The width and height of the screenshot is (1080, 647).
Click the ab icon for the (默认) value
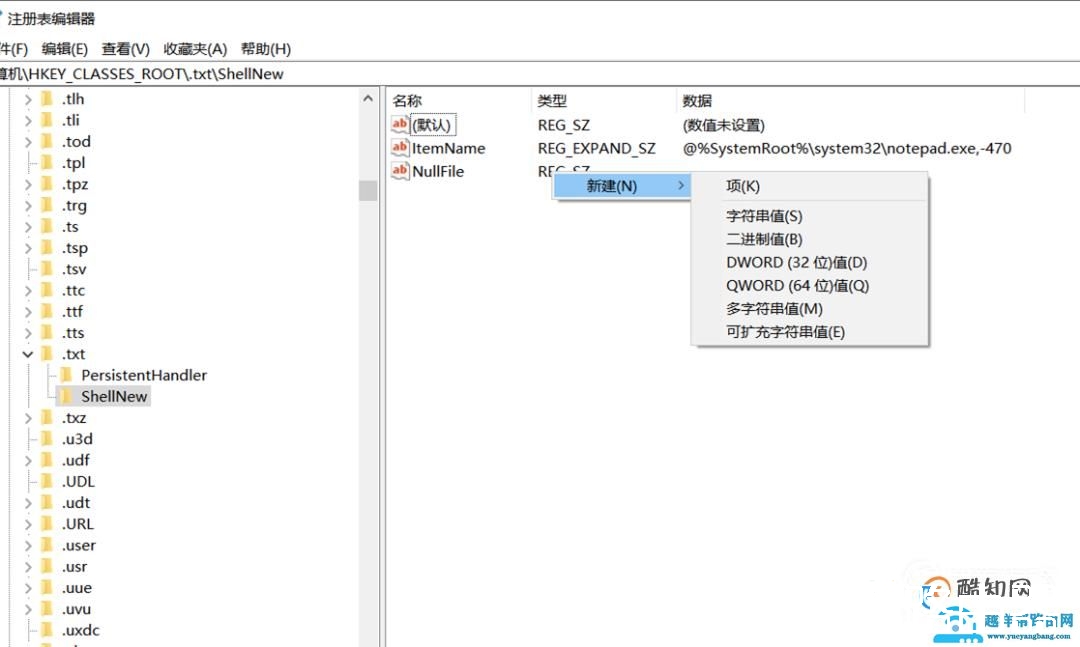[x=399, y=124]
